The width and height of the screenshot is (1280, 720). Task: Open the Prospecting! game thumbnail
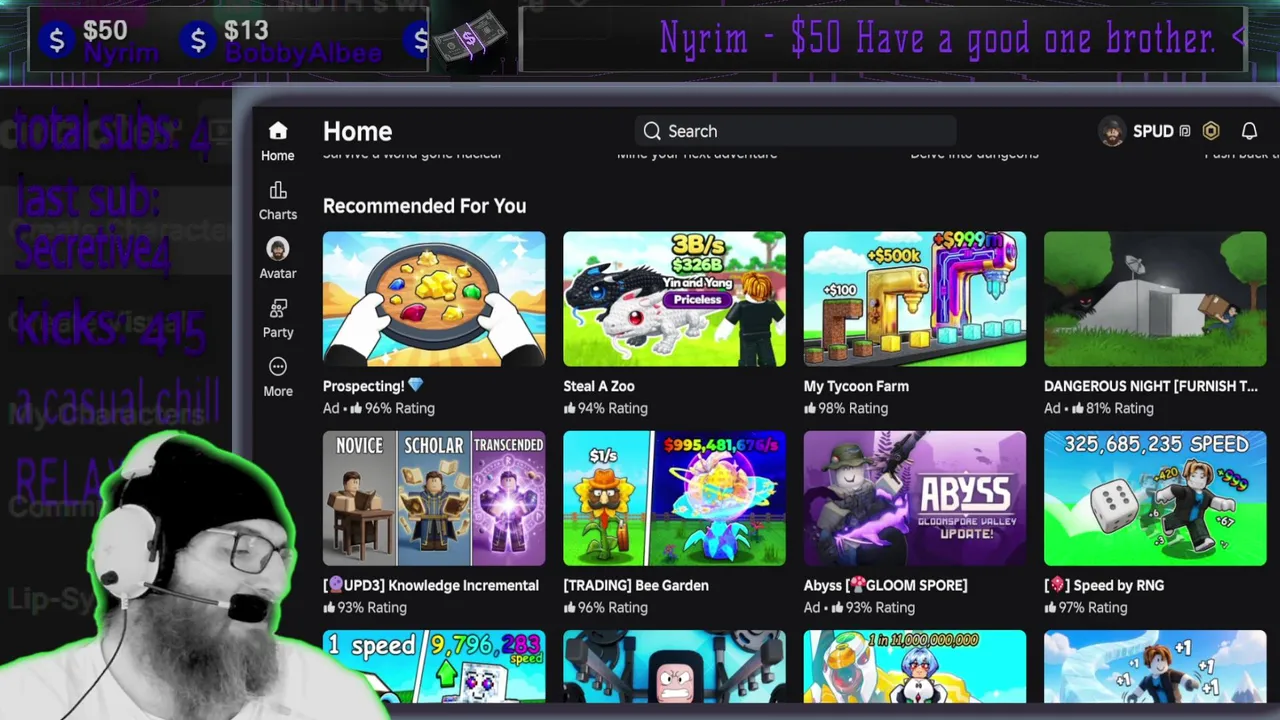[434, 299]
